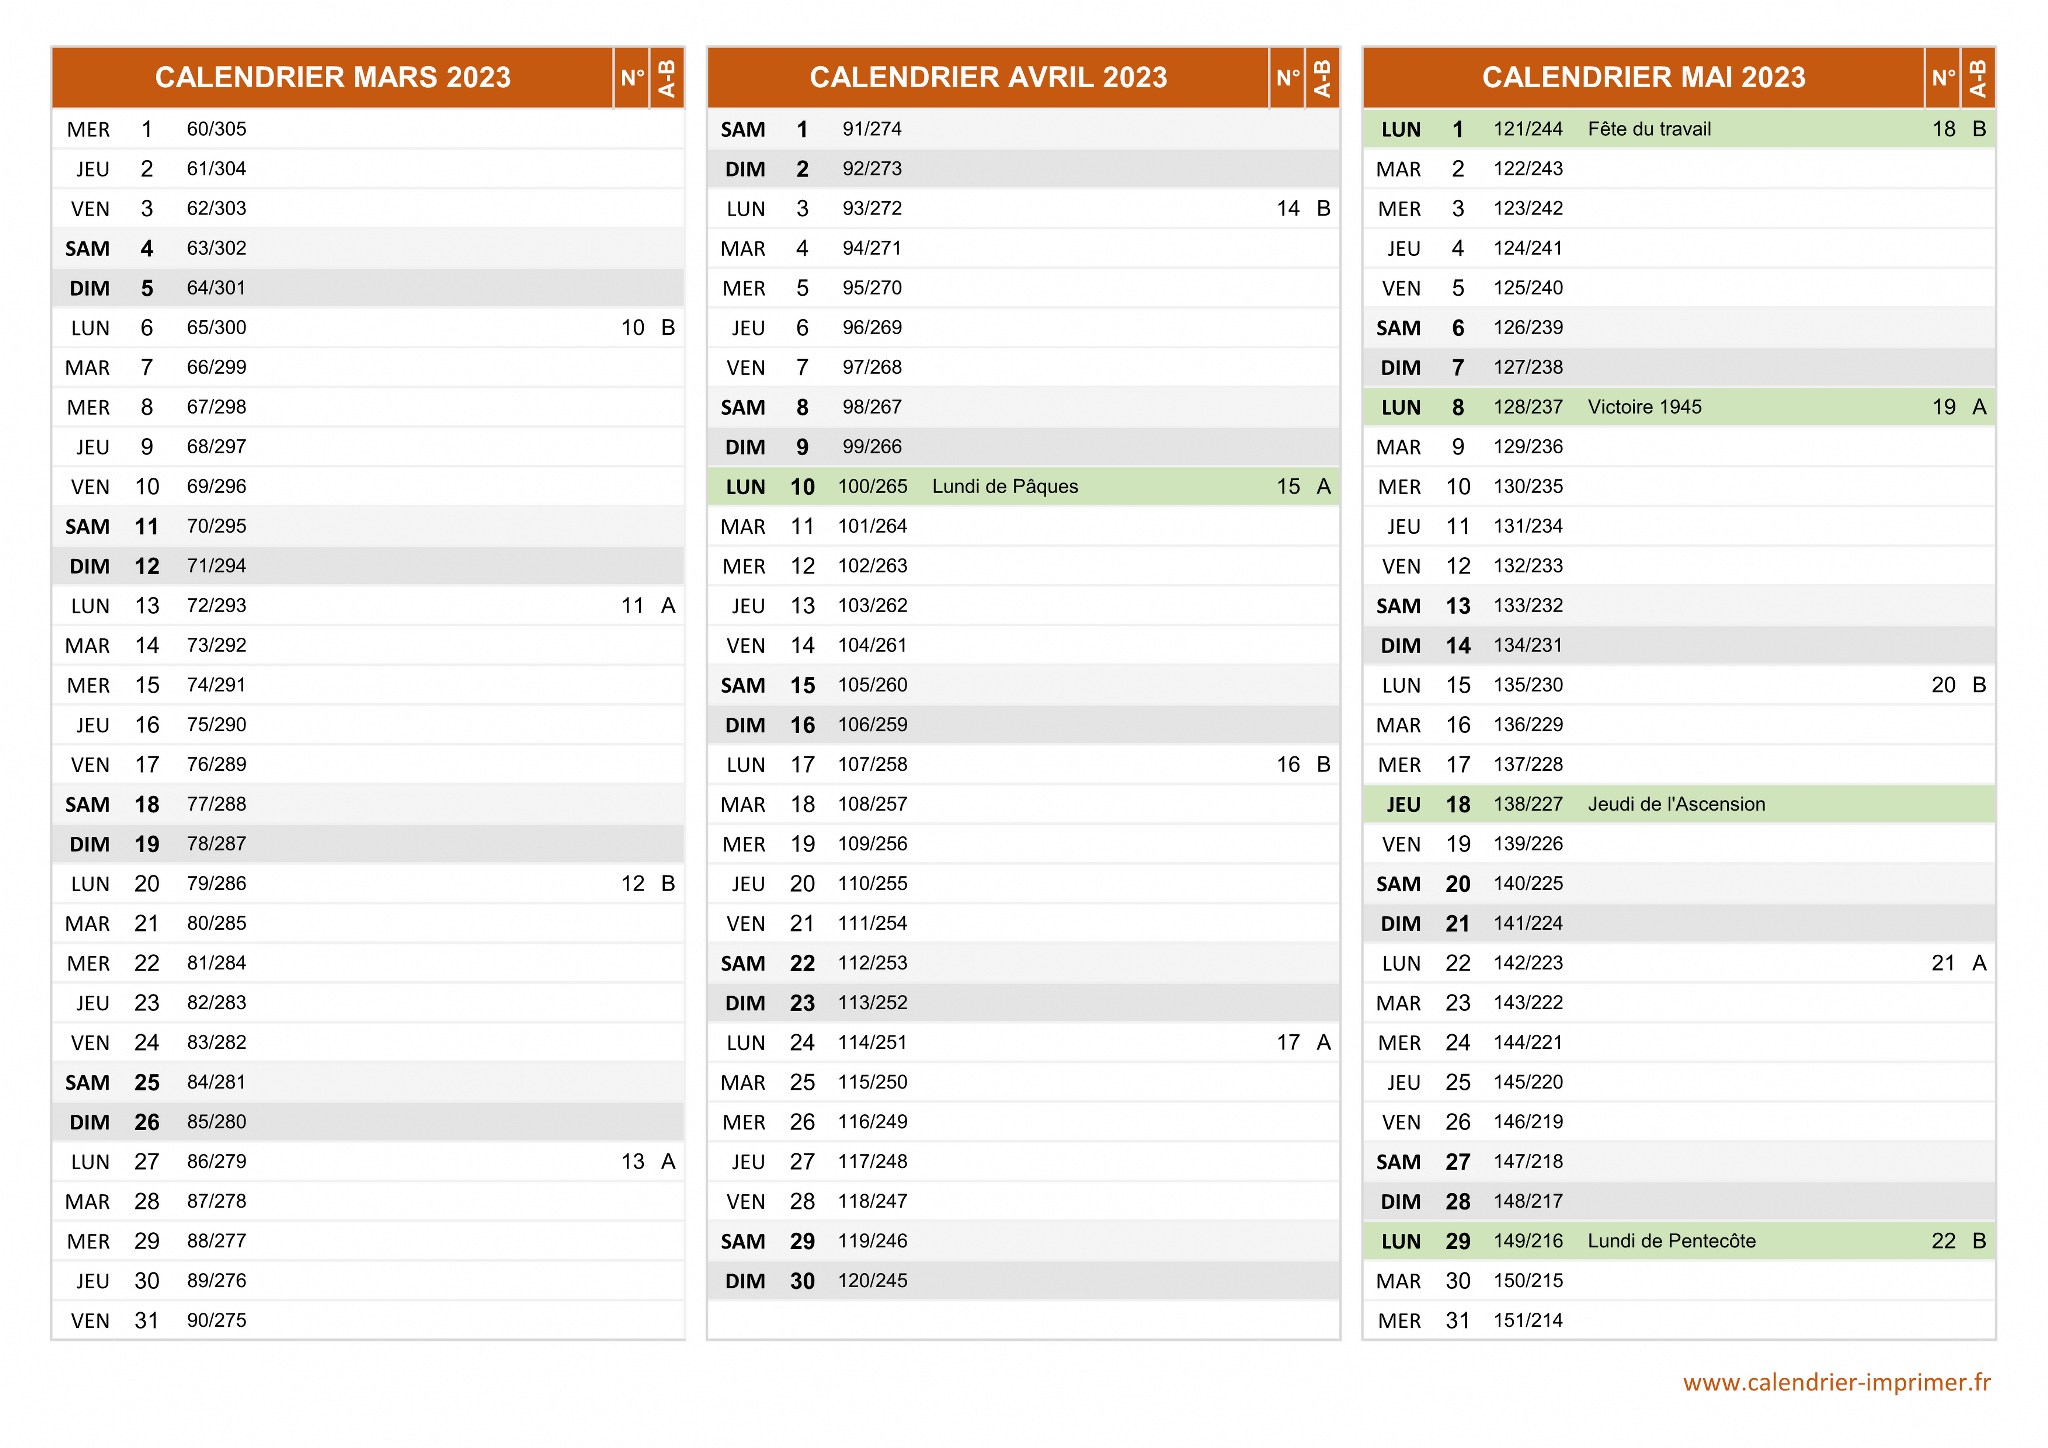Screen dimensions: 2048x1448
Task: Click week number 20 in May
Action: click(1944, 685)
